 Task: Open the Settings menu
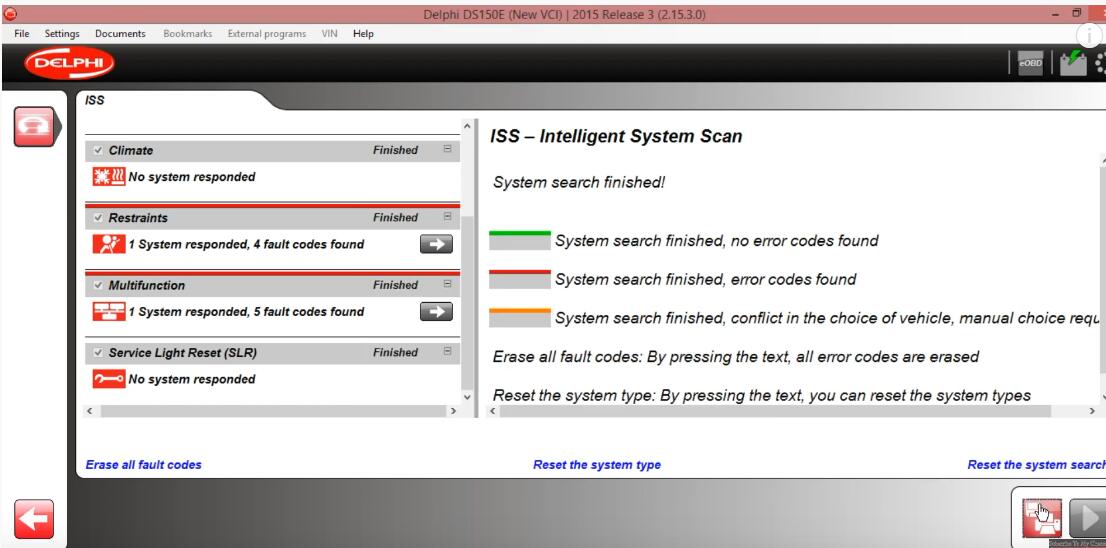pyautogui.click(x=62, y=34)
